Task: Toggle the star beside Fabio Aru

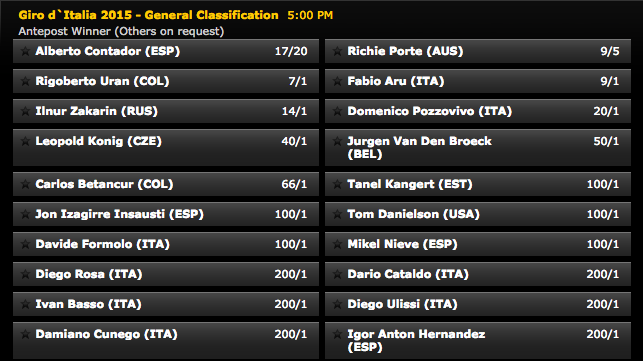Action: (x=337, y=81)
